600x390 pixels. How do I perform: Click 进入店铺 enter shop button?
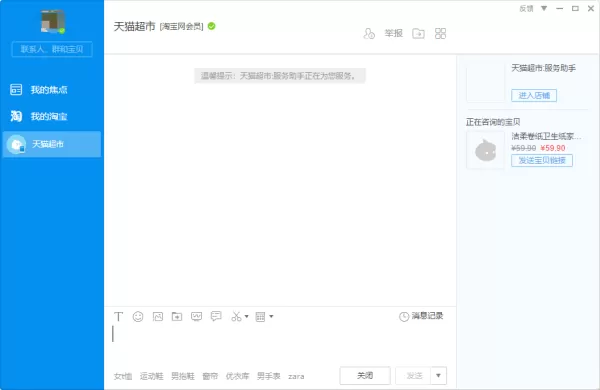pyautogui.click(x=534, y=95)
